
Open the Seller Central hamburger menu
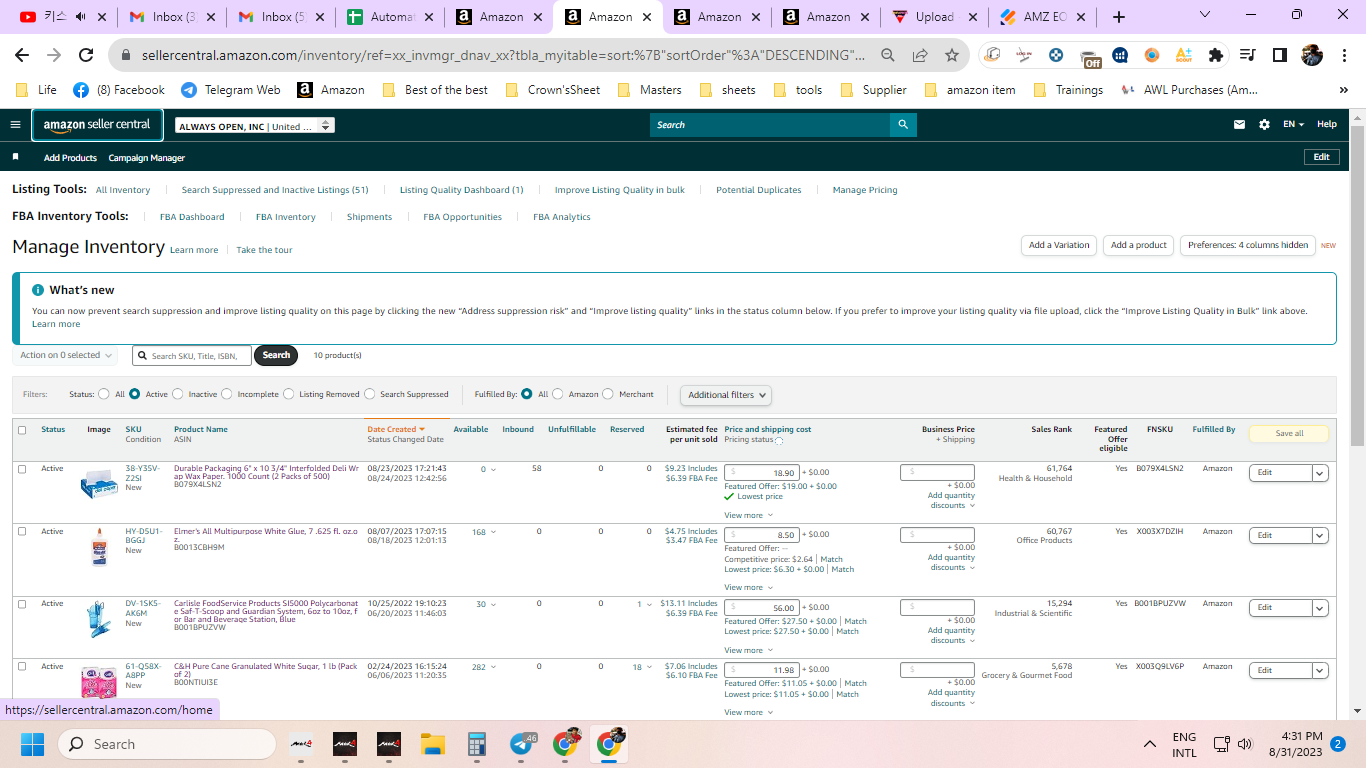click(x=15, y=125)
